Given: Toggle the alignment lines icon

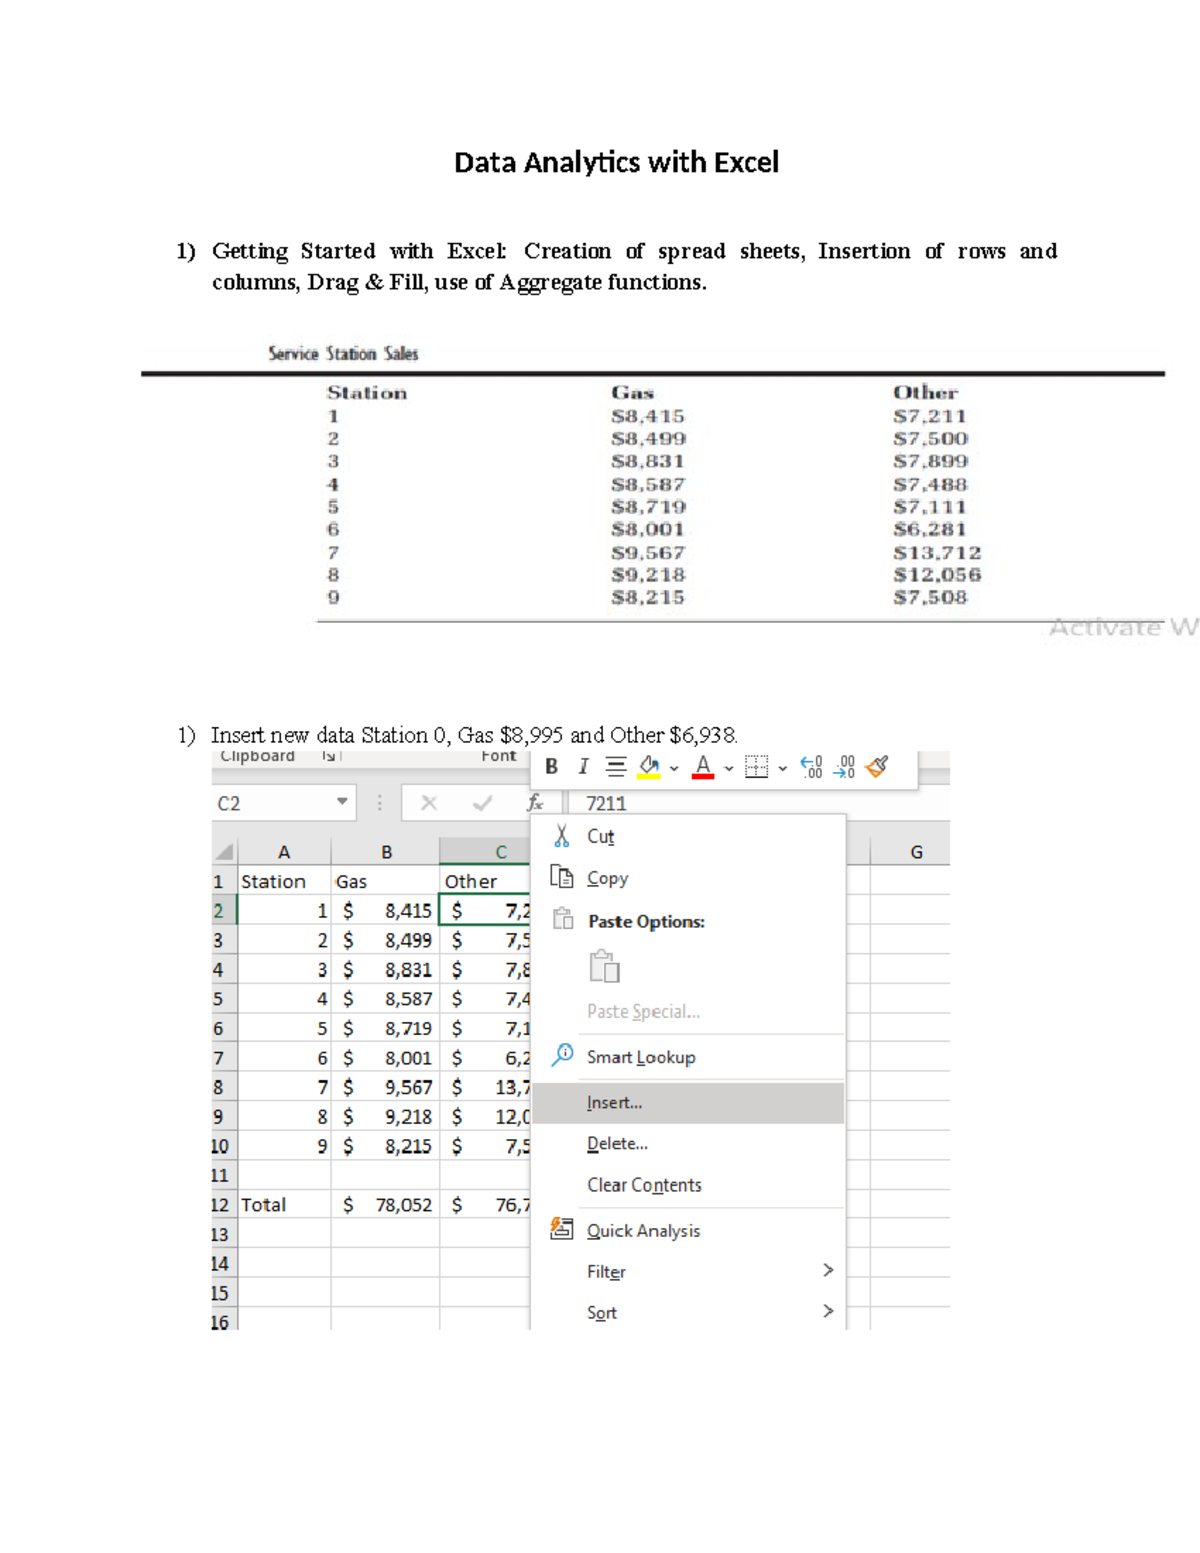Looking at the screenshot, I should point(617,767).
